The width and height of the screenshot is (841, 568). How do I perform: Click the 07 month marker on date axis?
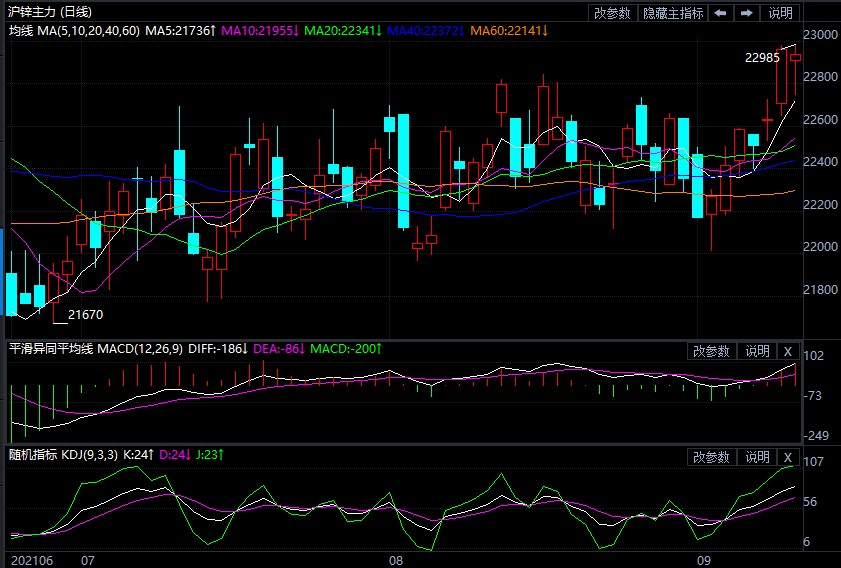click(x=87, y=560)
